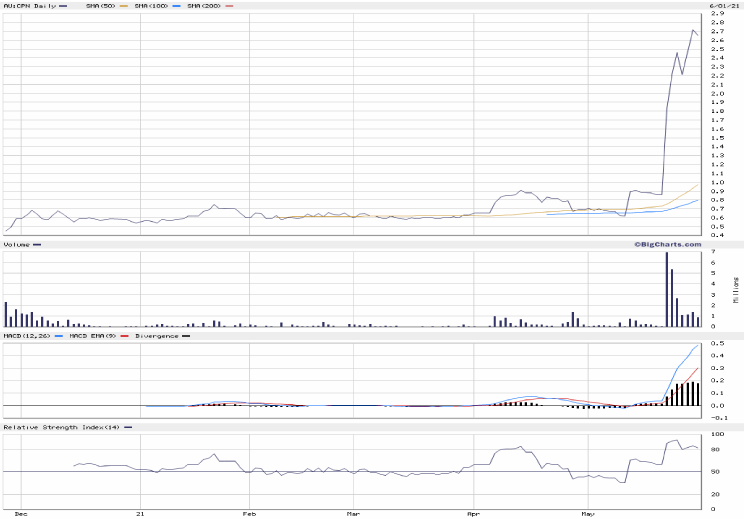Click the Relative Strength Index(14) label
This screenshot has height=519, width=744.
pyautogui.click(x=62, y=427)
